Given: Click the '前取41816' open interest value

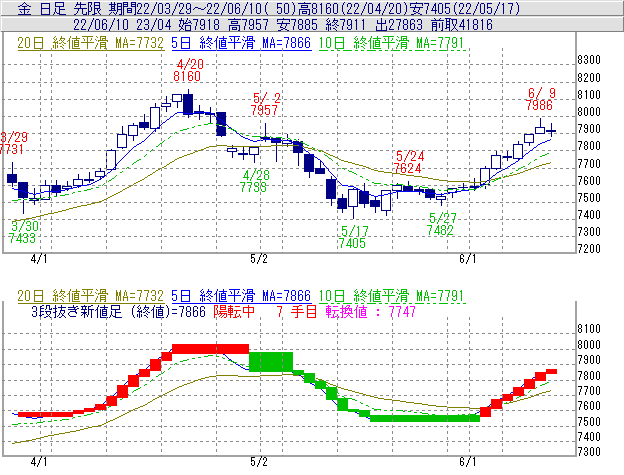Looking at the screenshot, I should tap(462, 25).
